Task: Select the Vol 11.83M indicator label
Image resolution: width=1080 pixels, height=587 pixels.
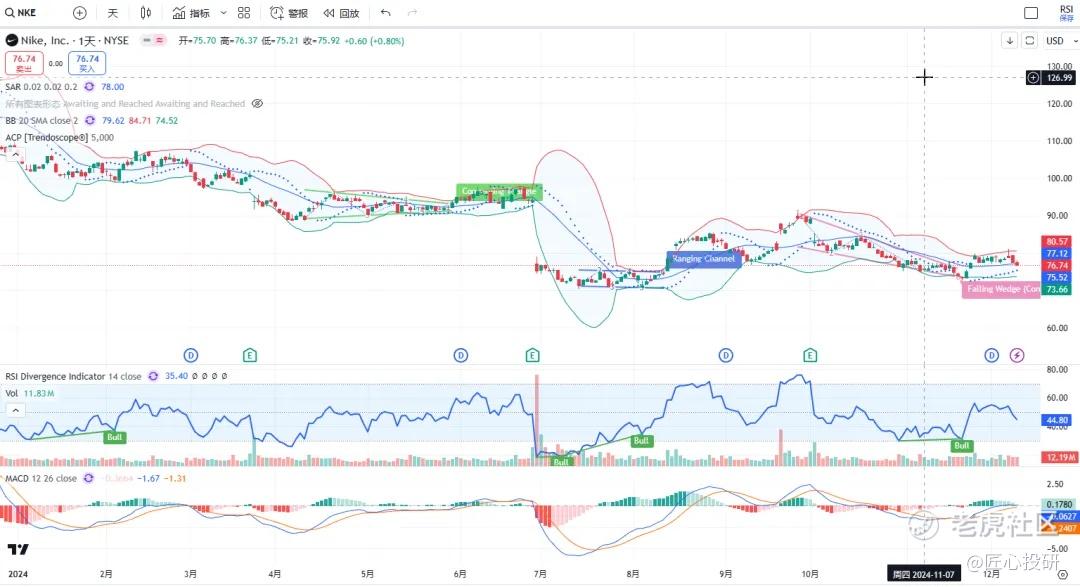Action: tap(30, 393)
